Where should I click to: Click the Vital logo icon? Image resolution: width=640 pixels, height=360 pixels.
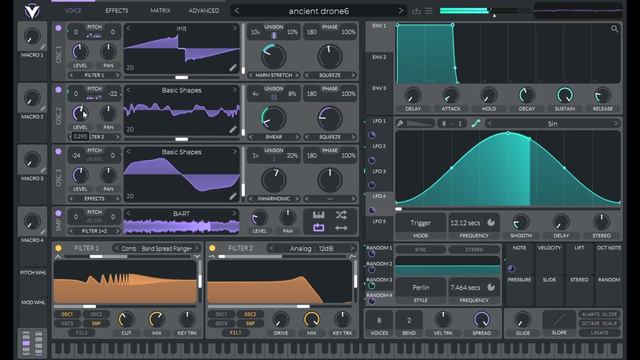[31, 11]
